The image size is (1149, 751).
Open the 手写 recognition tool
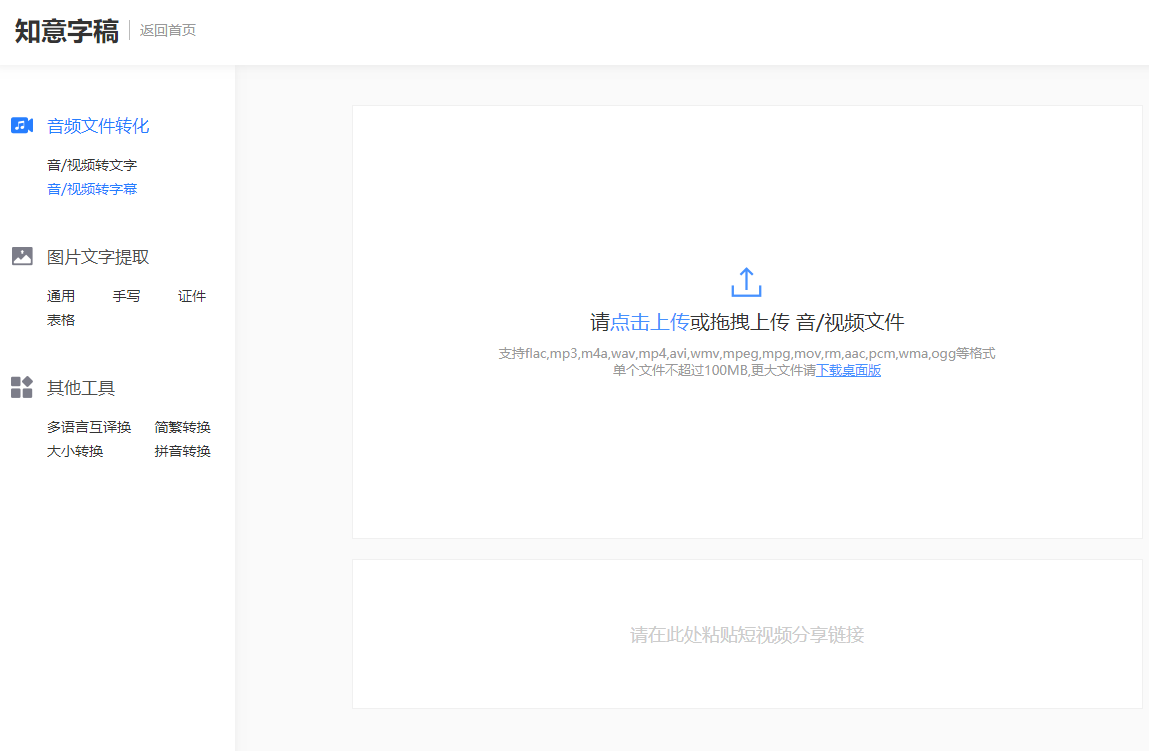pos(126,295)
